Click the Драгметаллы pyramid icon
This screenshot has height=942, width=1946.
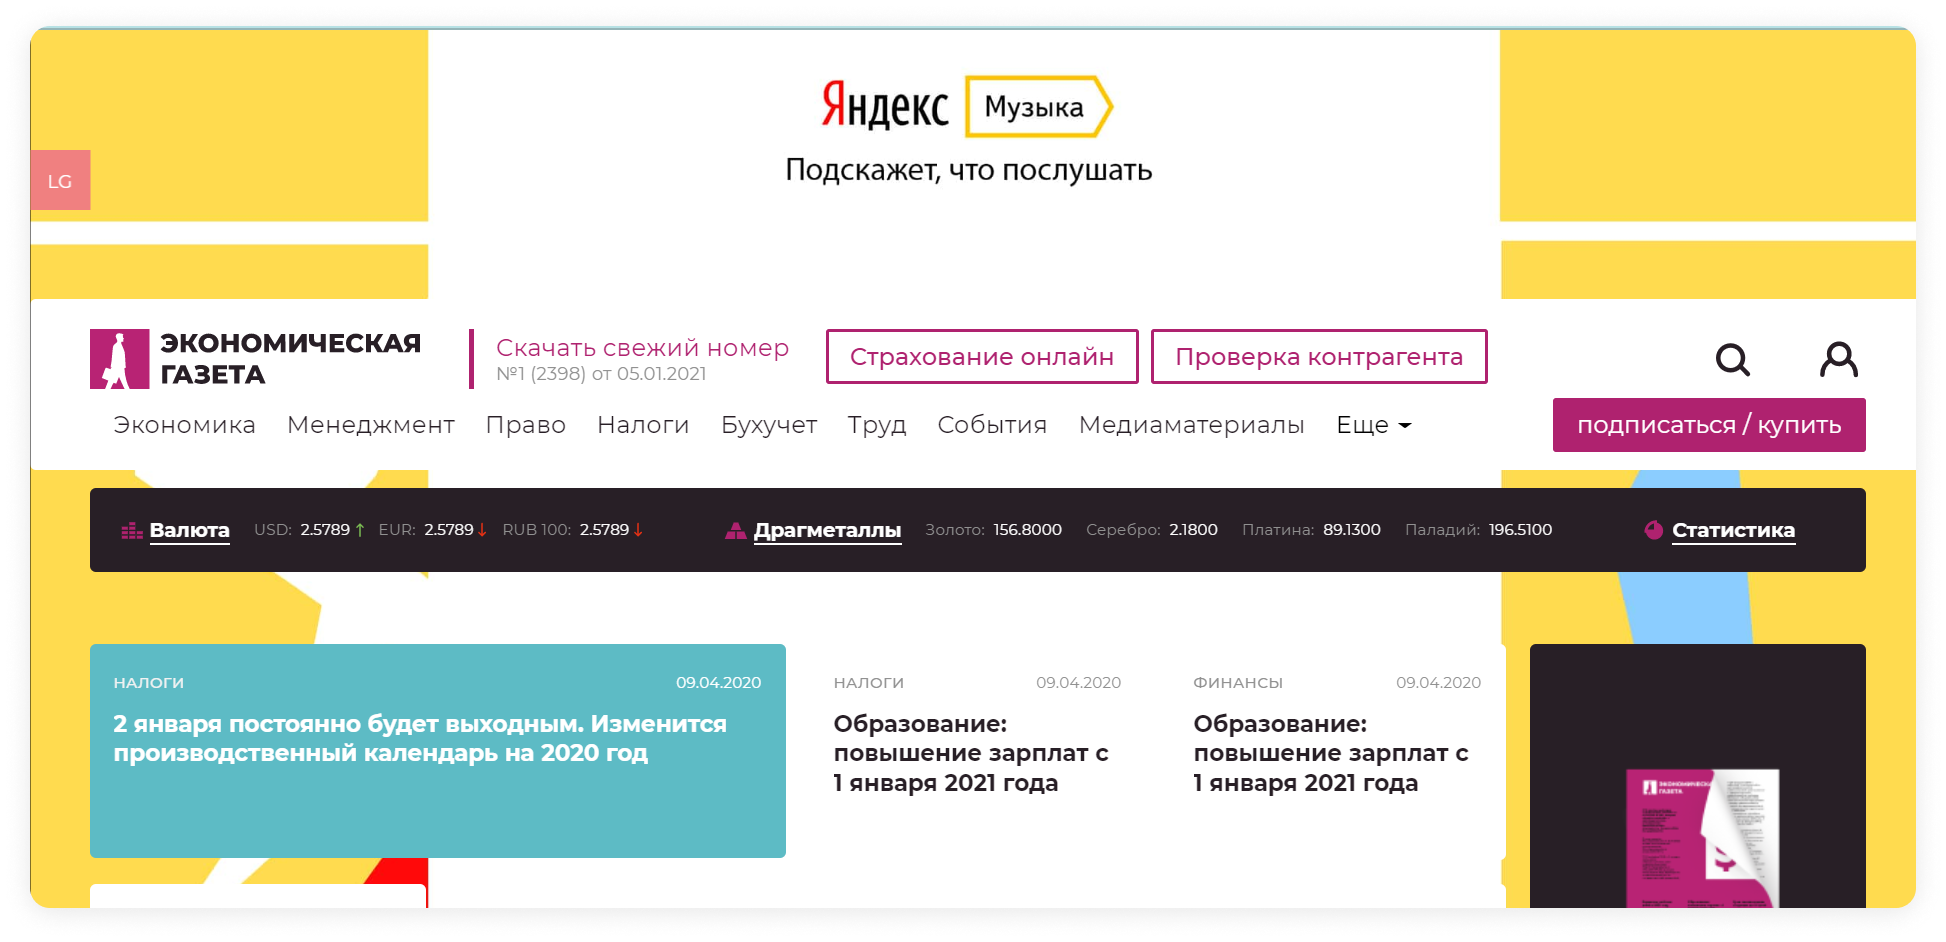[736, 531]
